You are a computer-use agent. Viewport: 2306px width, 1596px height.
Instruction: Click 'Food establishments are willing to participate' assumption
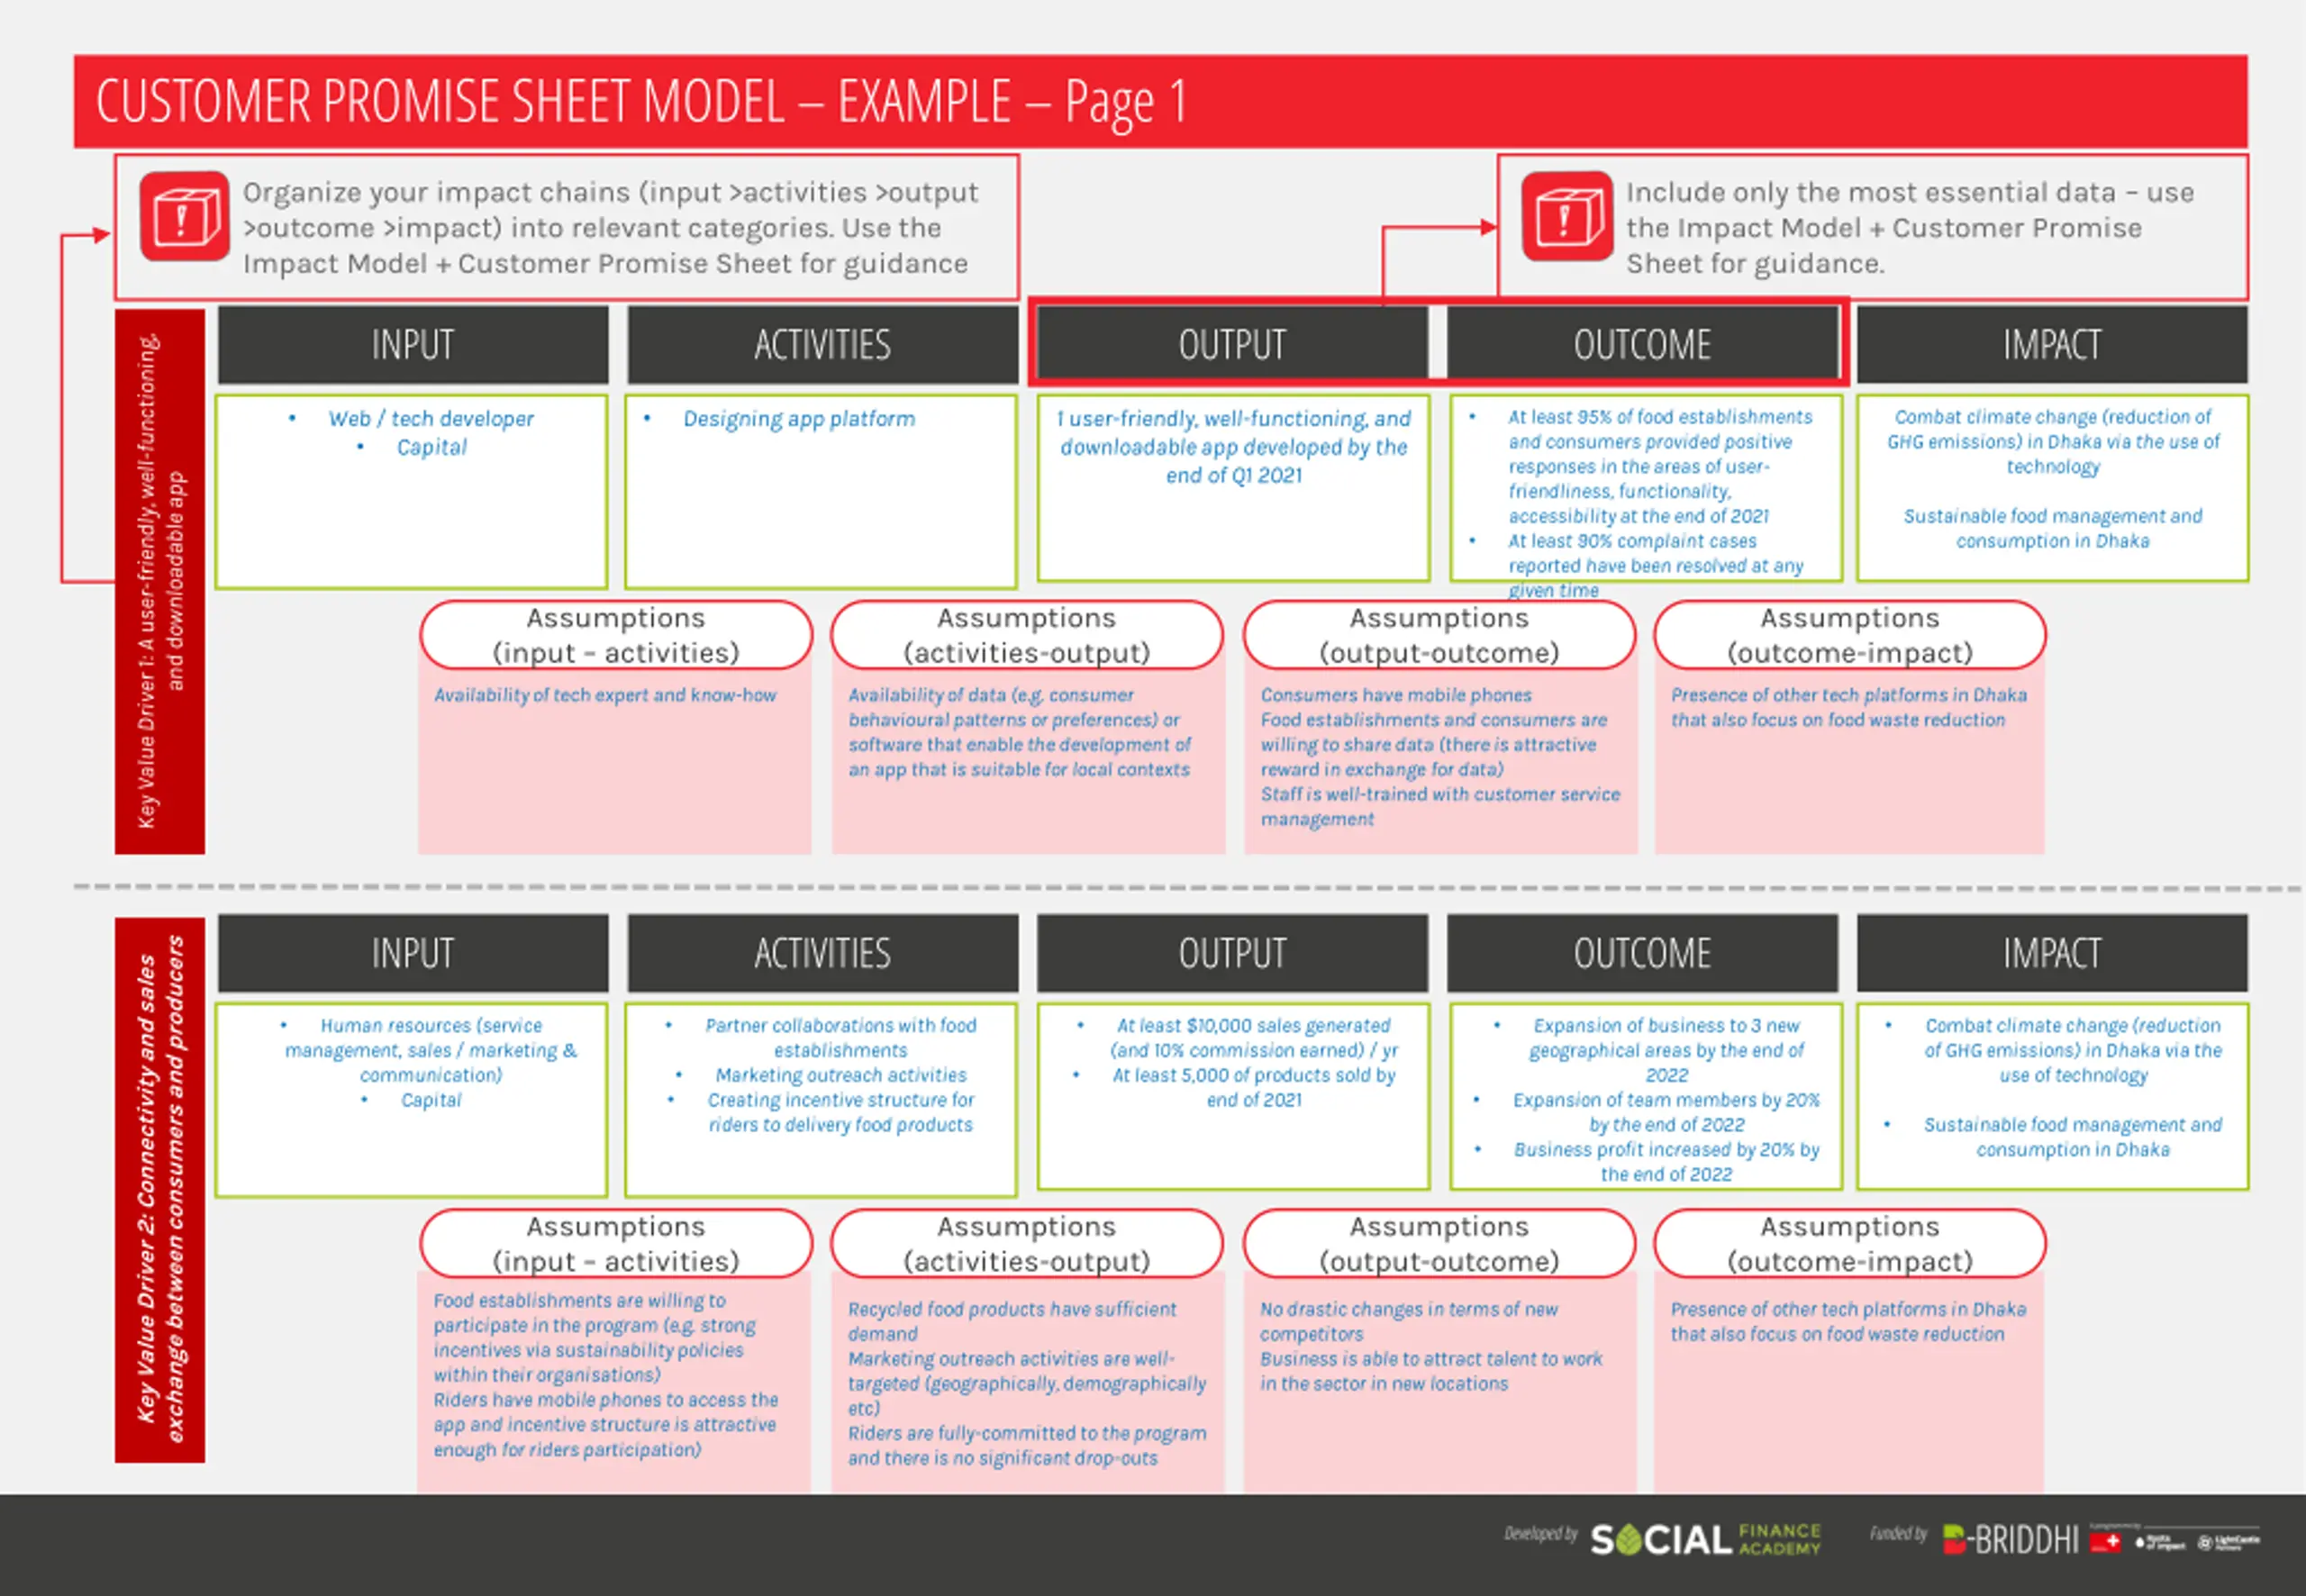point(594,1337)
